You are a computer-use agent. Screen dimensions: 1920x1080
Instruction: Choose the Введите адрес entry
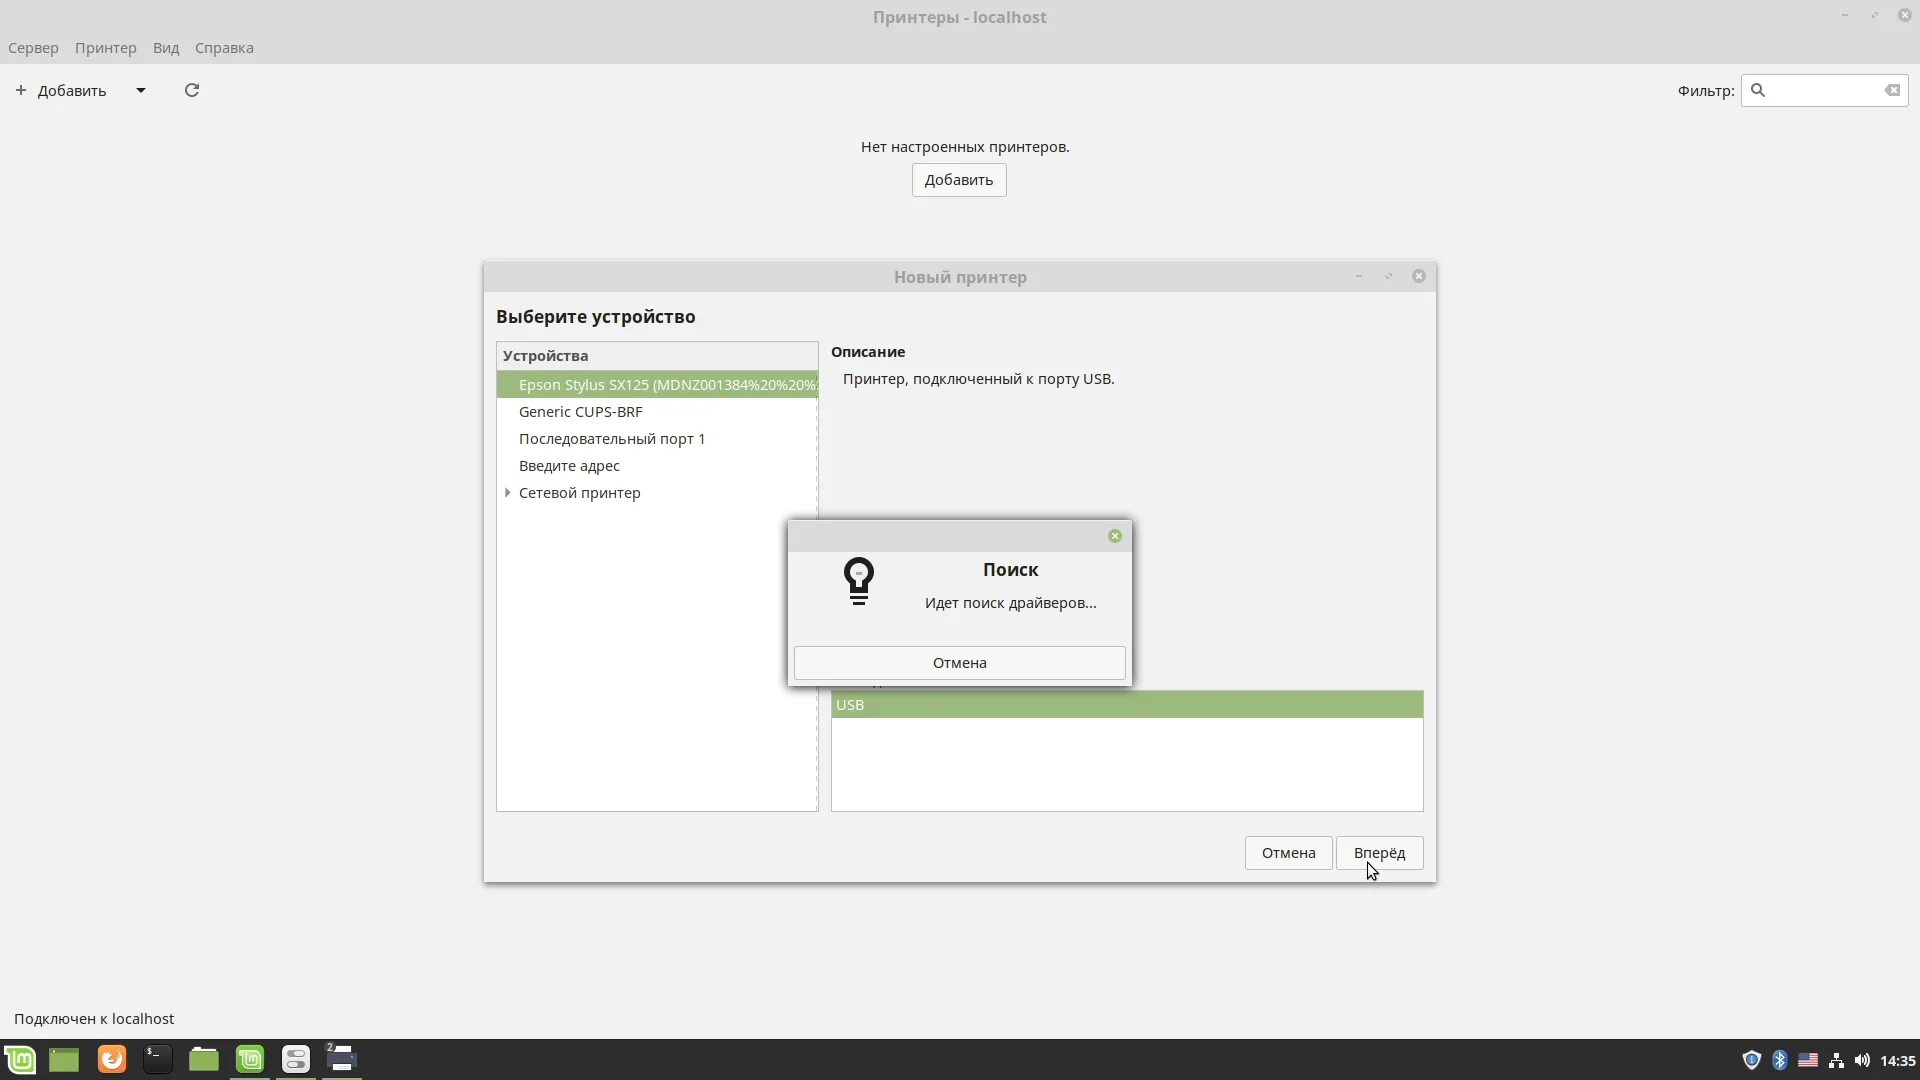point(569,466)
